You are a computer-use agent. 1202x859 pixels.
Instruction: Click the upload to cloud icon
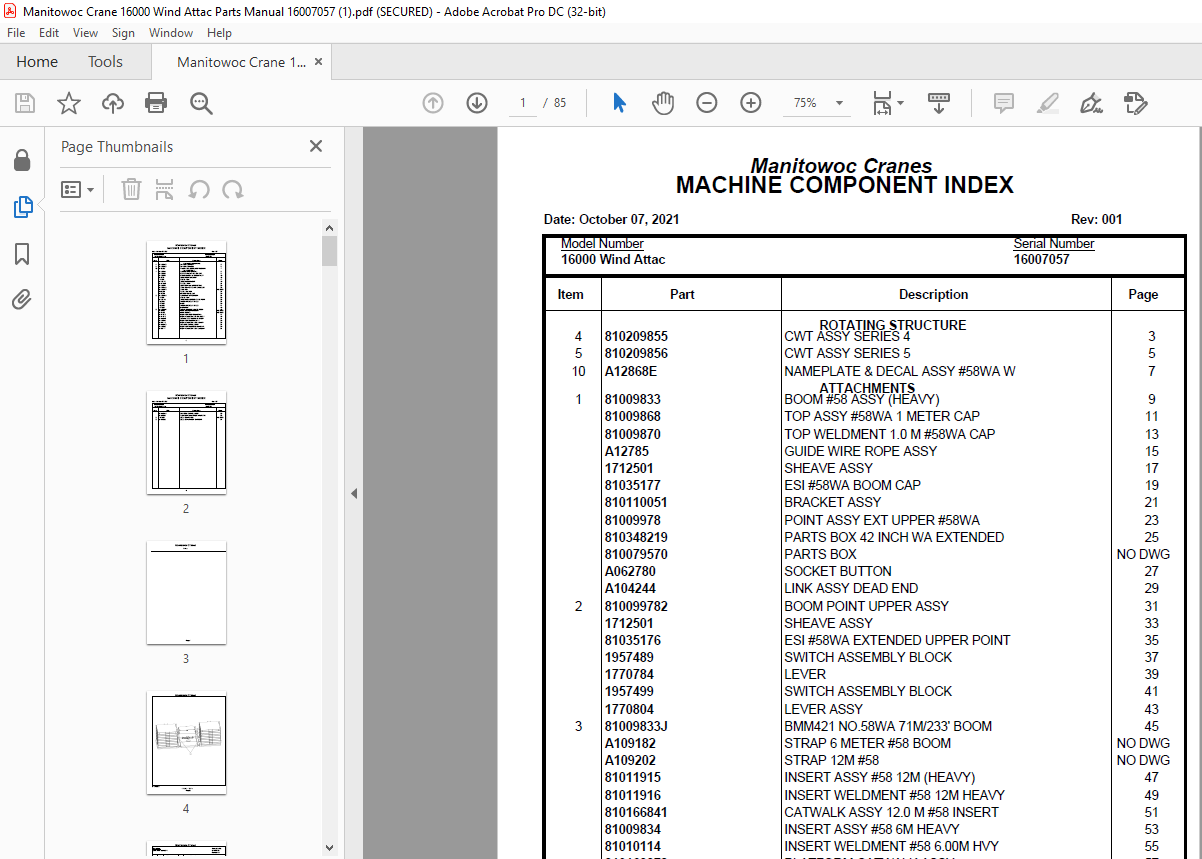tap(113, 103)
